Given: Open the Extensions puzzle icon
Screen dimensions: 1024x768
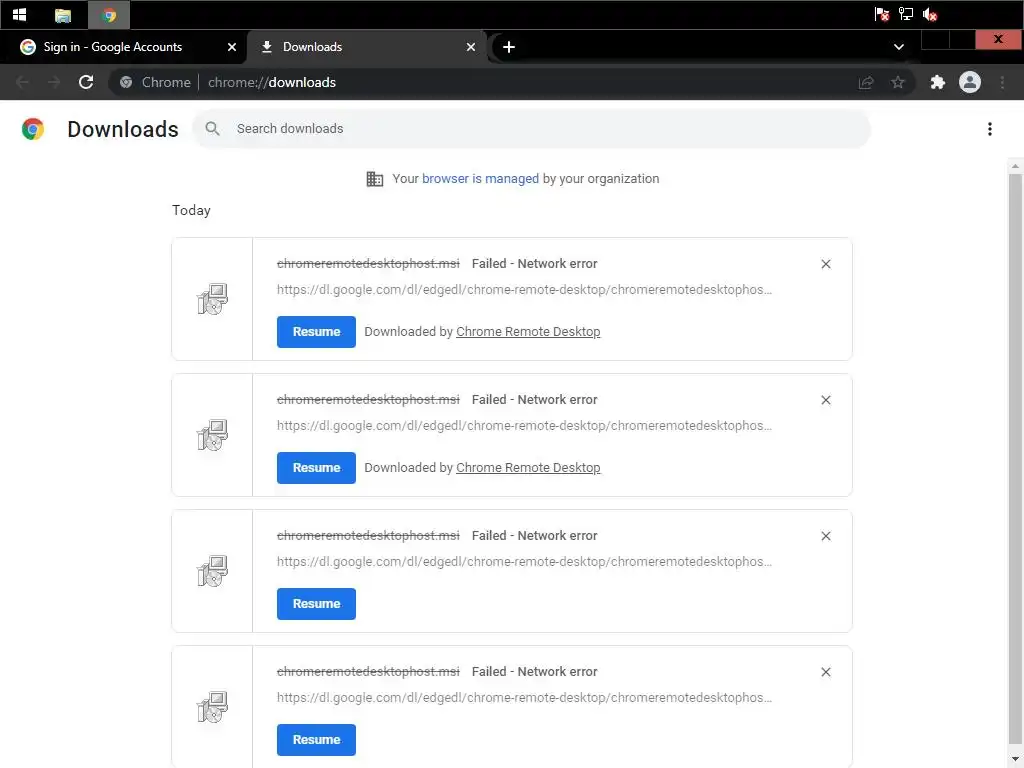Looking at the screenshot, I should [937, 82].
